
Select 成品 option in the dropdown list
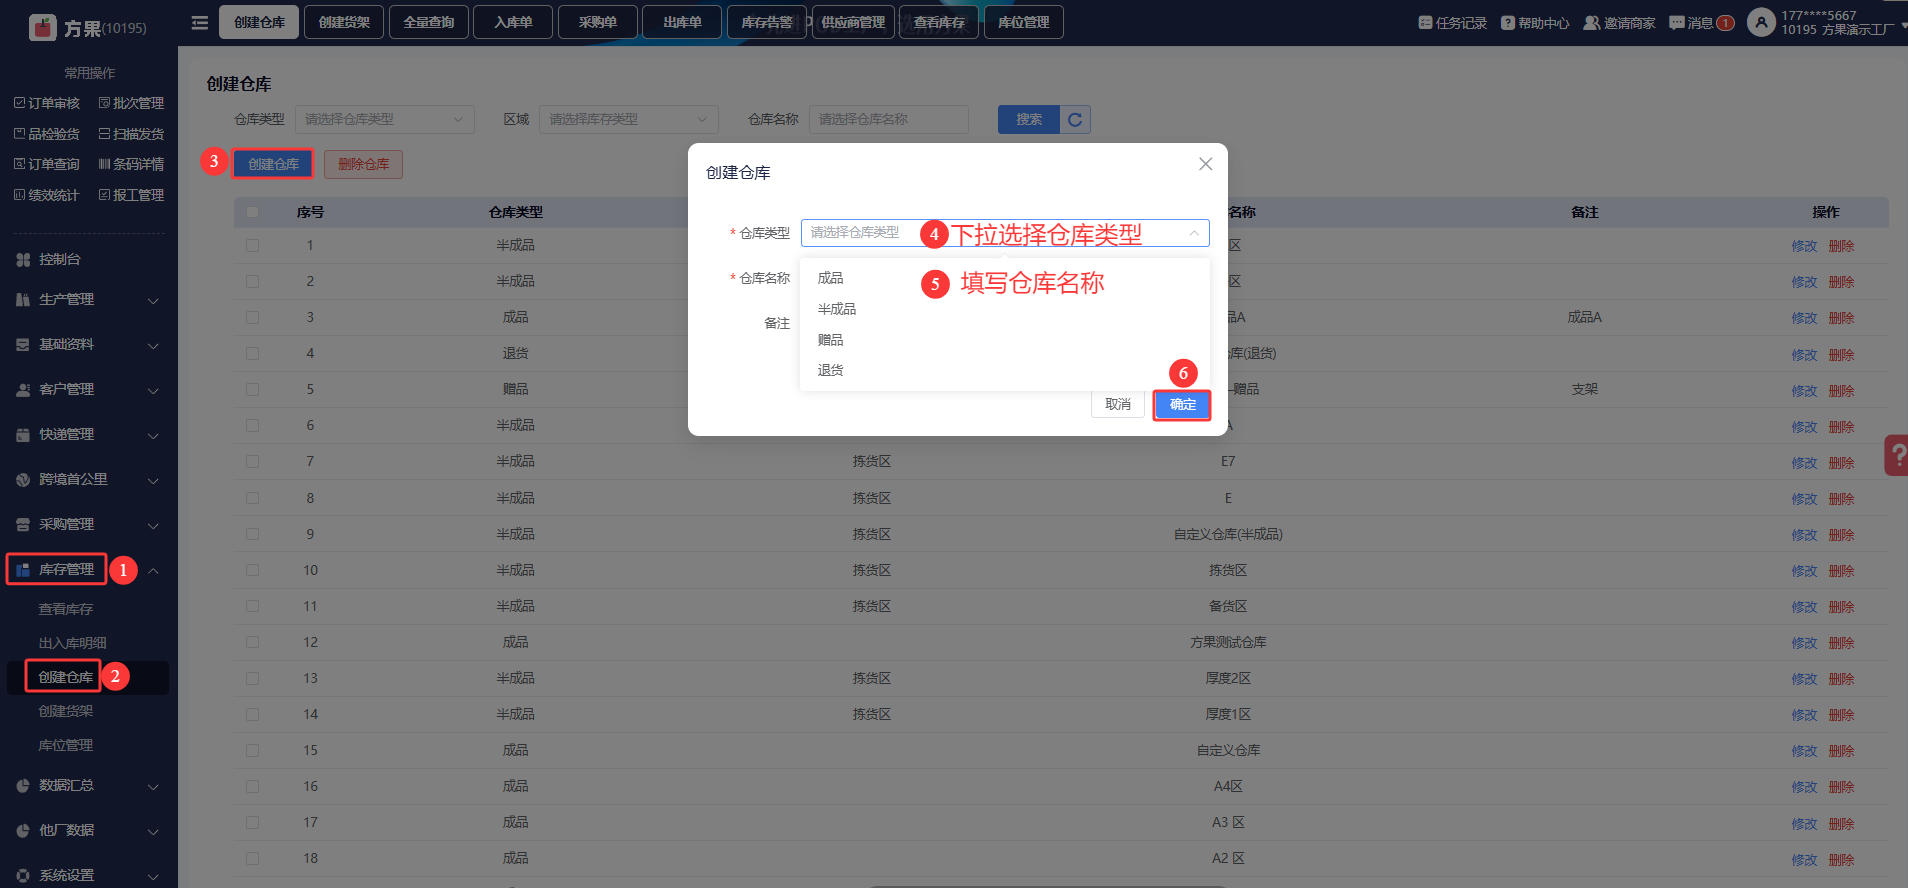coord(1005,278)
